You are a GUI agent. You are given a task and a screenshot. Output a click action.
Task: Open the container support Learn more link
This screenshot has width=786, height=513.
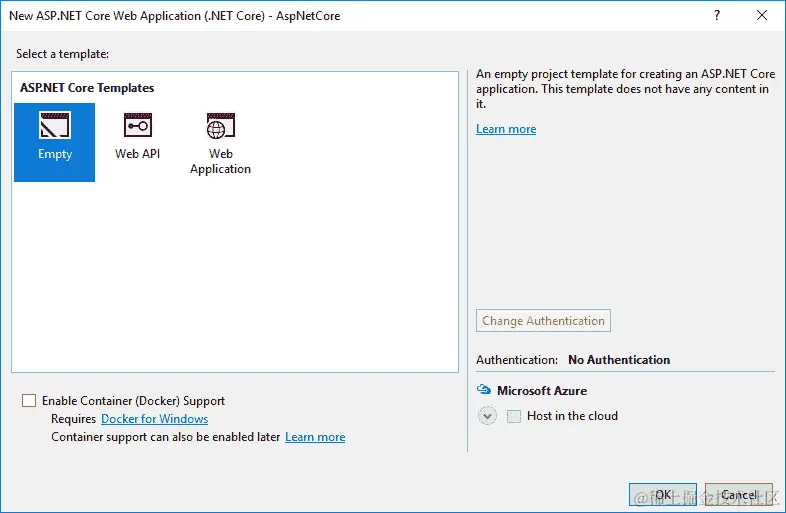pos(315,437)
